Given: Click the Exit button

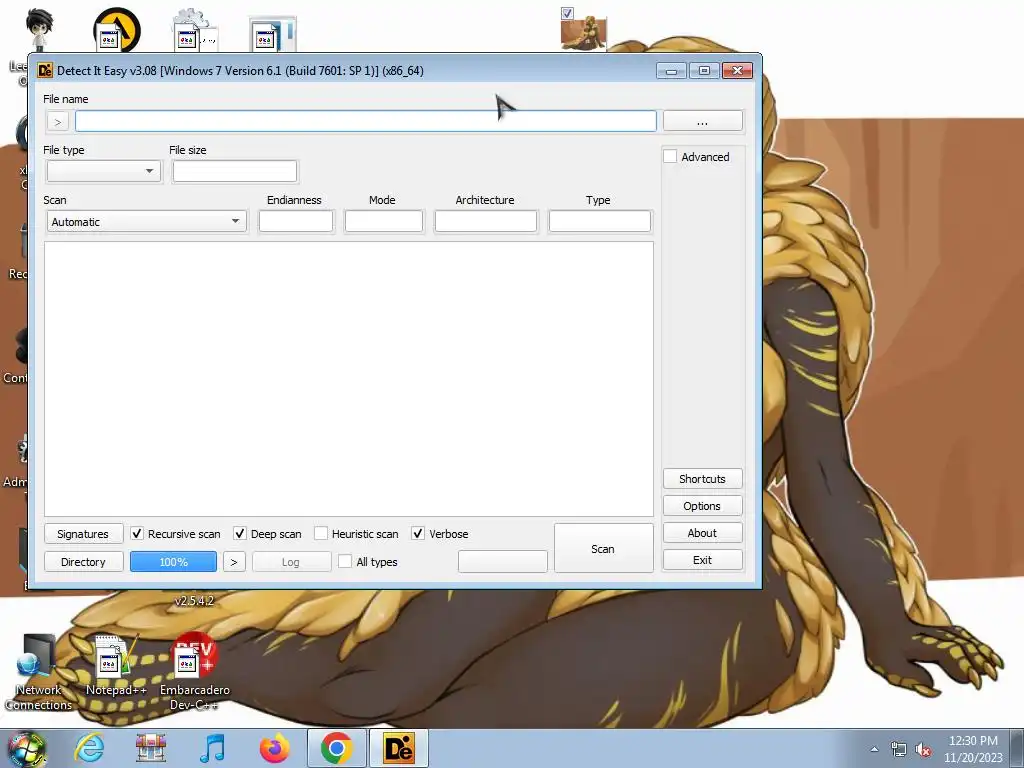Looking at the screenshot, I should (x=703, y=560).
